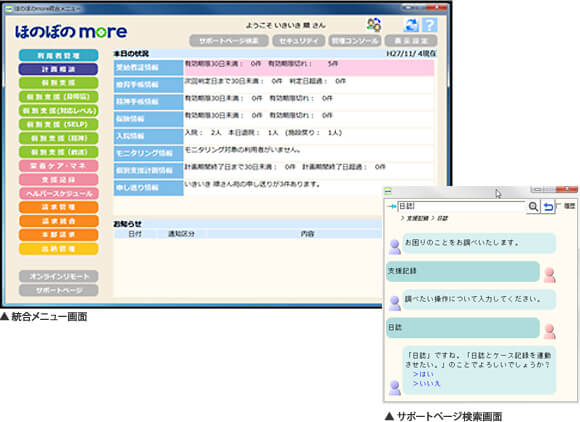Click the 内容 column header
This screenshot has height=422, width=580.
(x=307, y=234)
